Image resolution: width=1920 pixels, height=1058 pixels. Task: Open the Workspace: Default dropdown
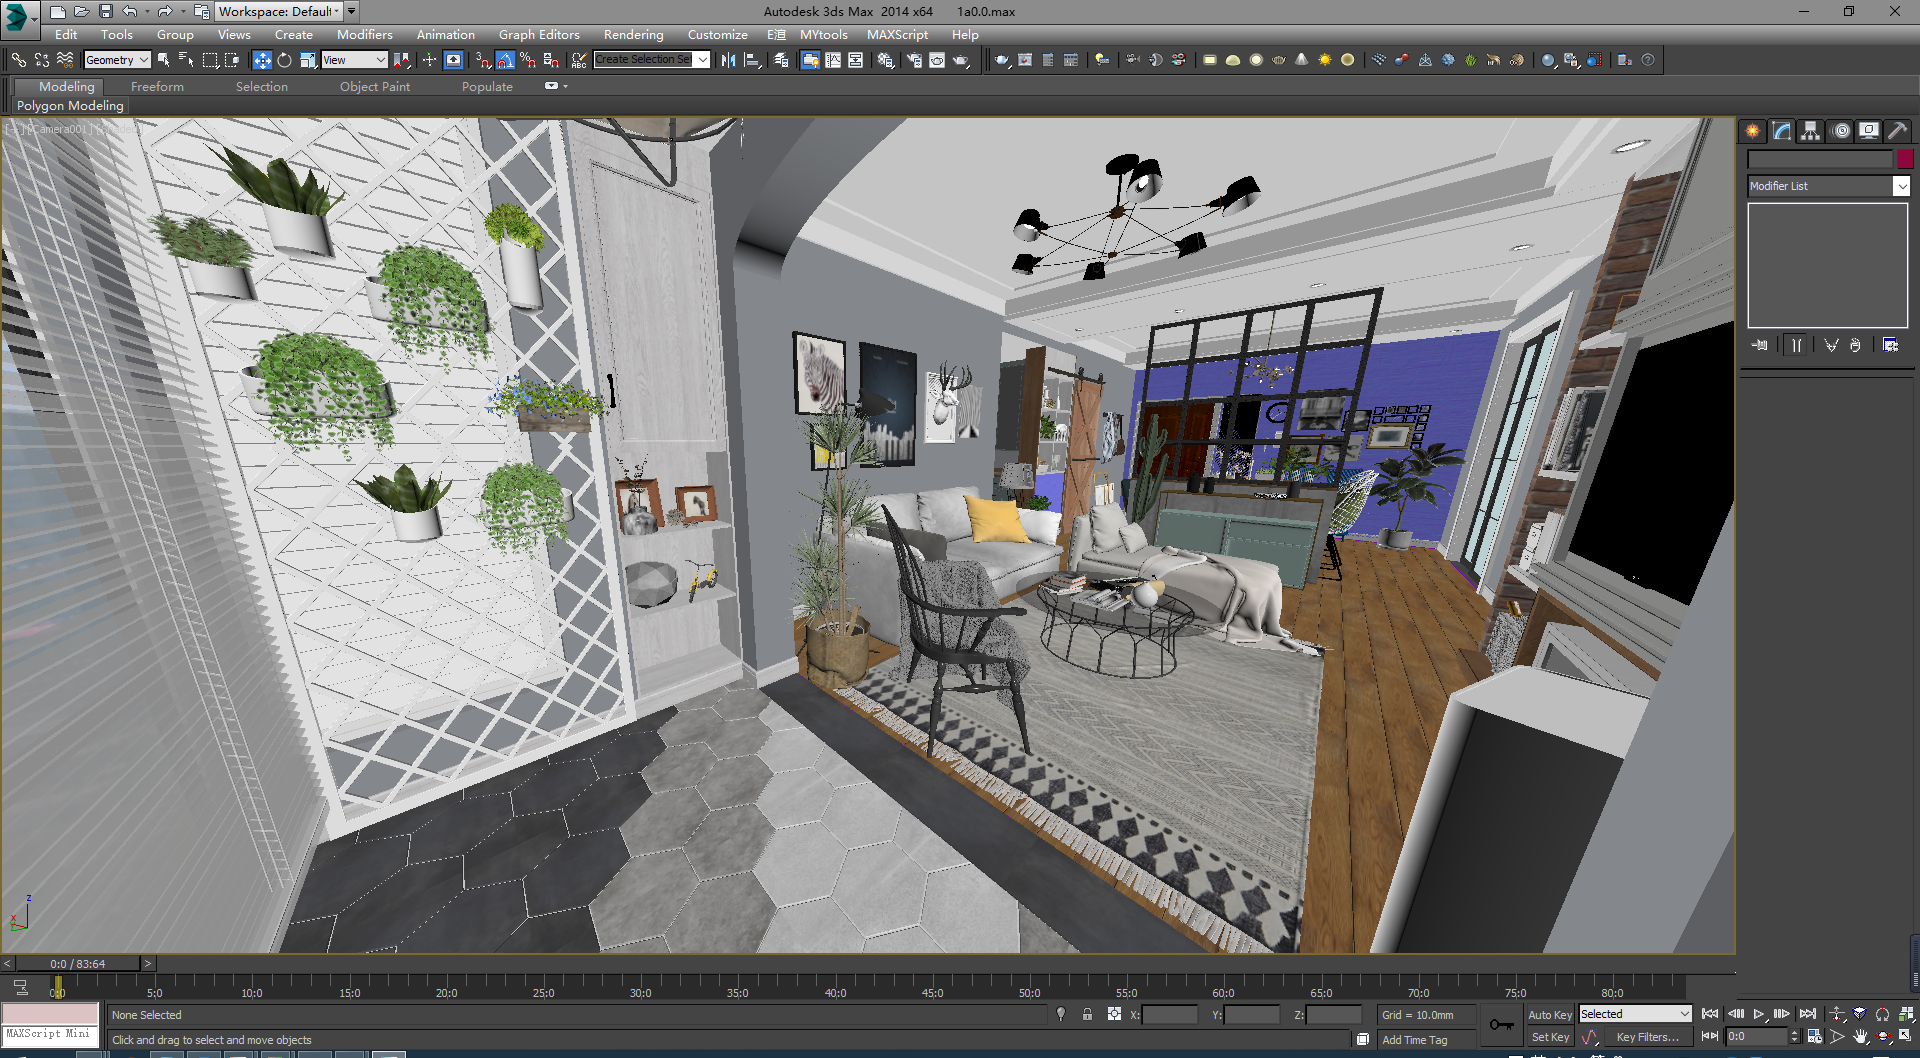tap(279, 11)
